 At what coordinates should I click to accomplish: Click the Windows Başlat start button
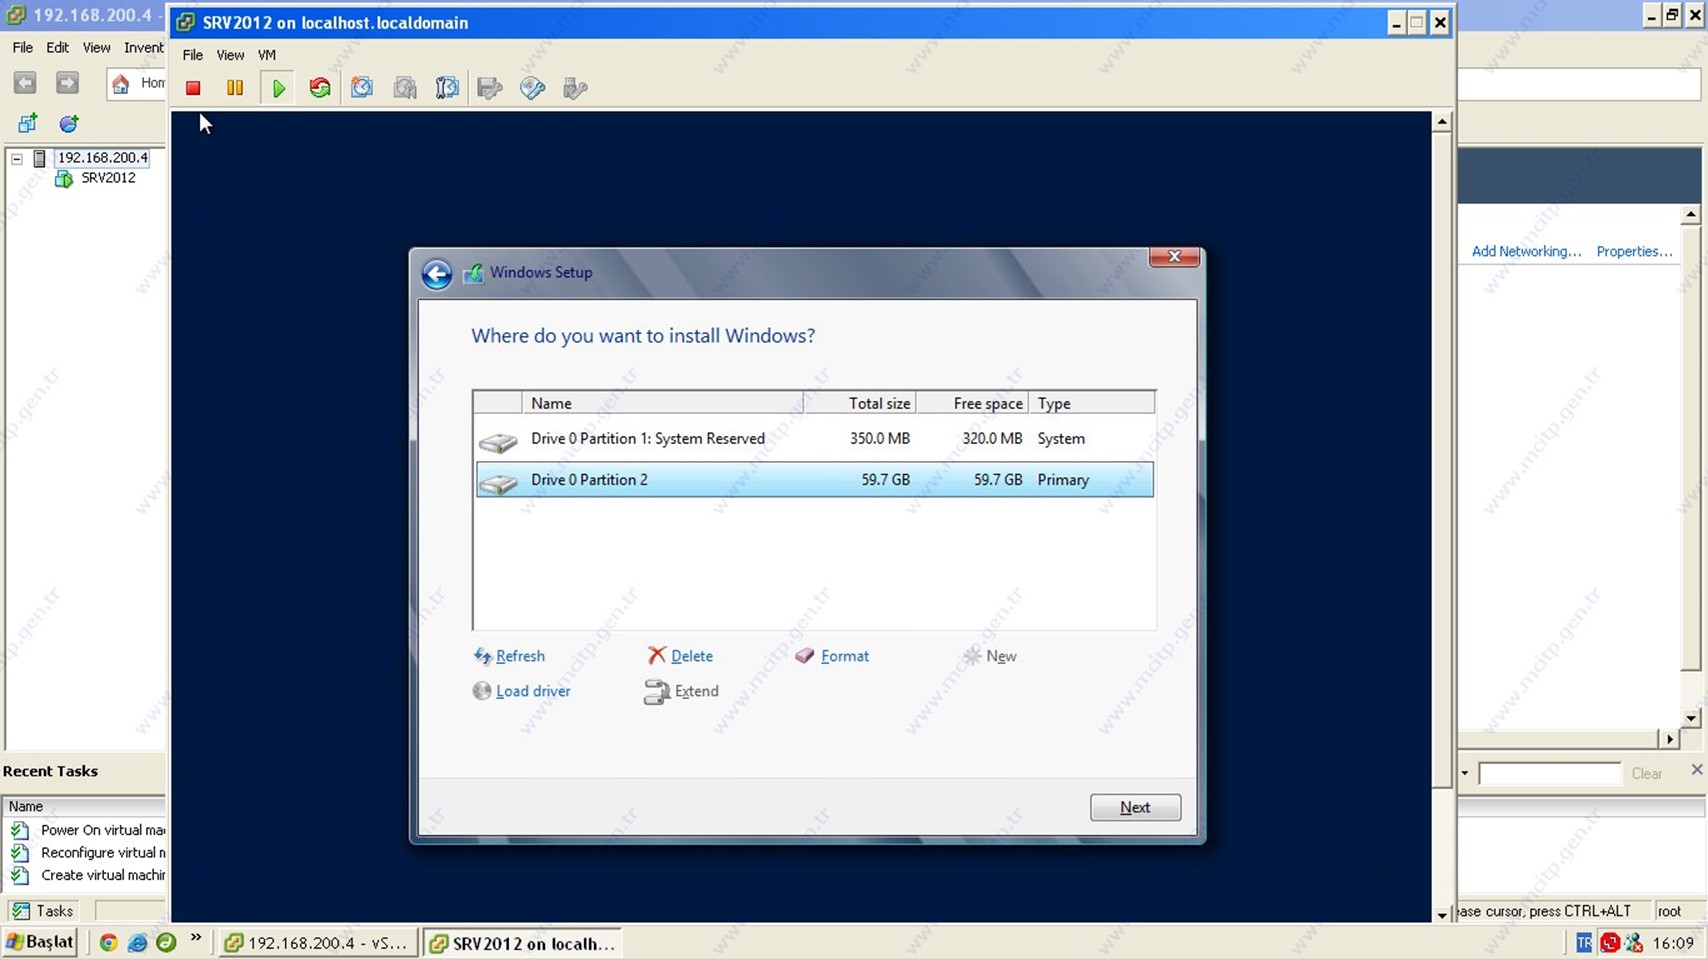pos(40,942)
